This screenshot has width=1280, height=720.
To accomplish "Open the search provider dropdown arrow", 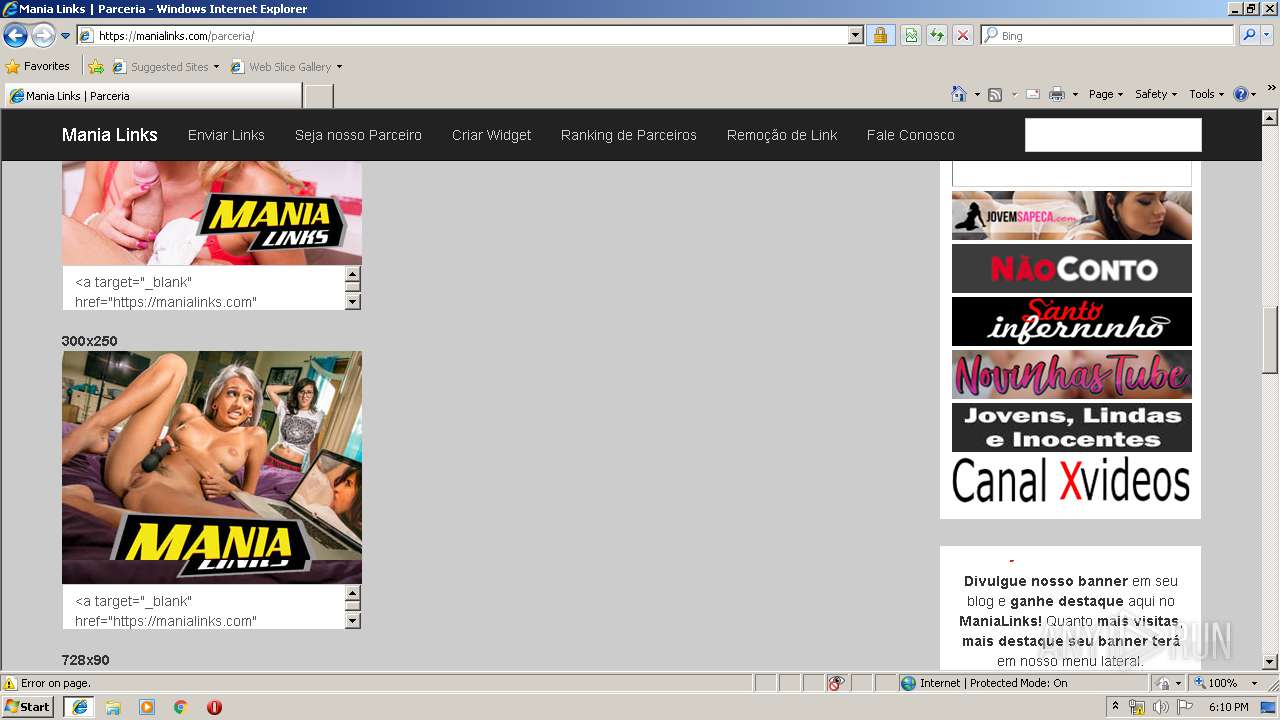I will tap(1267, 36).
